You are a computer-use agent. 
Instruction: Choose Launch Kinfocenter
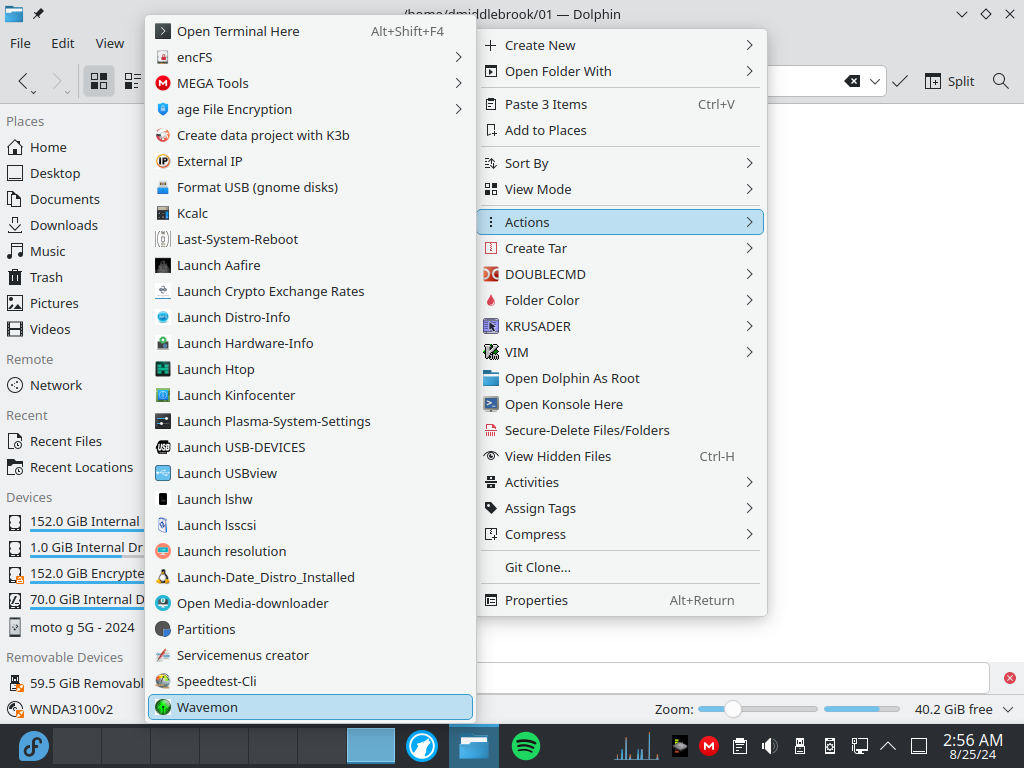pos(310,395)
